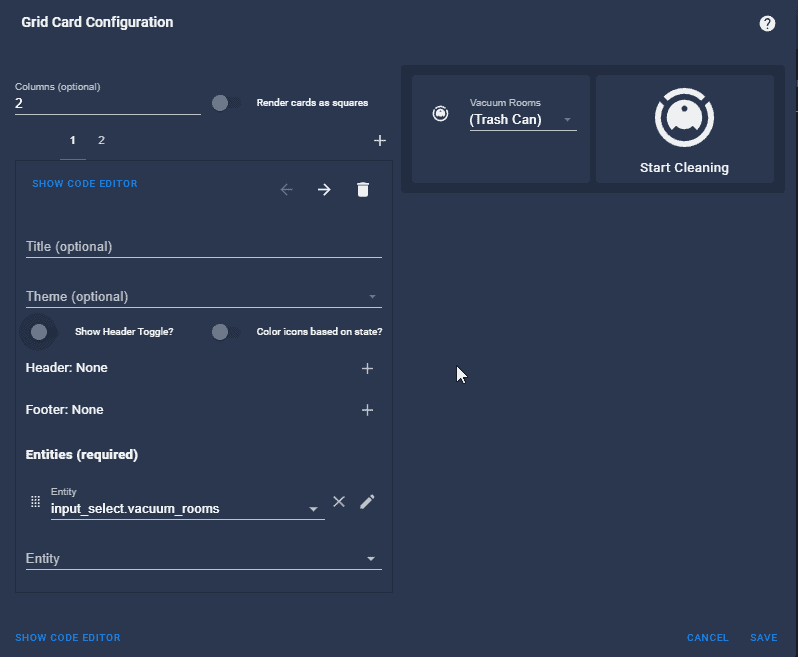Toggle Render cards as squares switch
The height and width of the screenshot is (657, 798).
(227, 103)
